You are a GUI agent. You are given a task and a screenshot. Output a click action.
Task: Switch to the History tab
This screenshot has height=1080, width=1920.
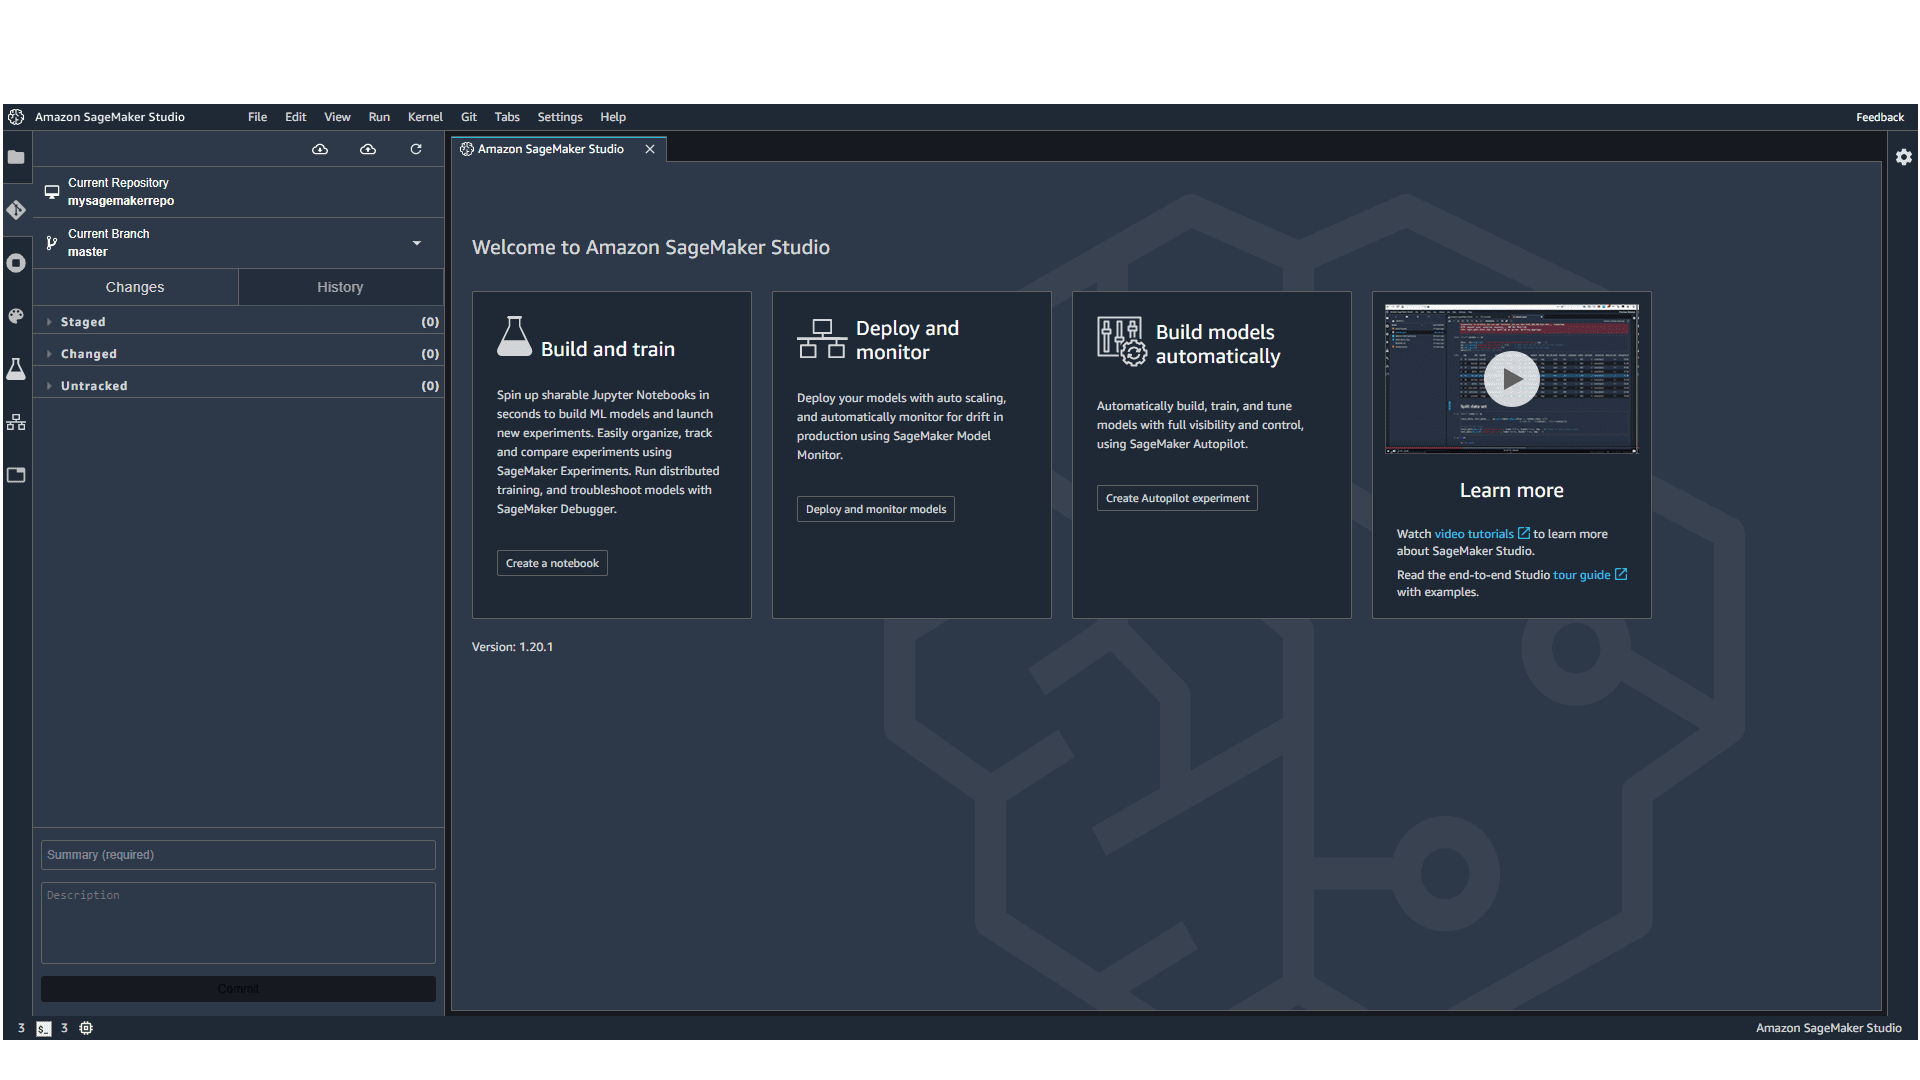pos(340,287)
